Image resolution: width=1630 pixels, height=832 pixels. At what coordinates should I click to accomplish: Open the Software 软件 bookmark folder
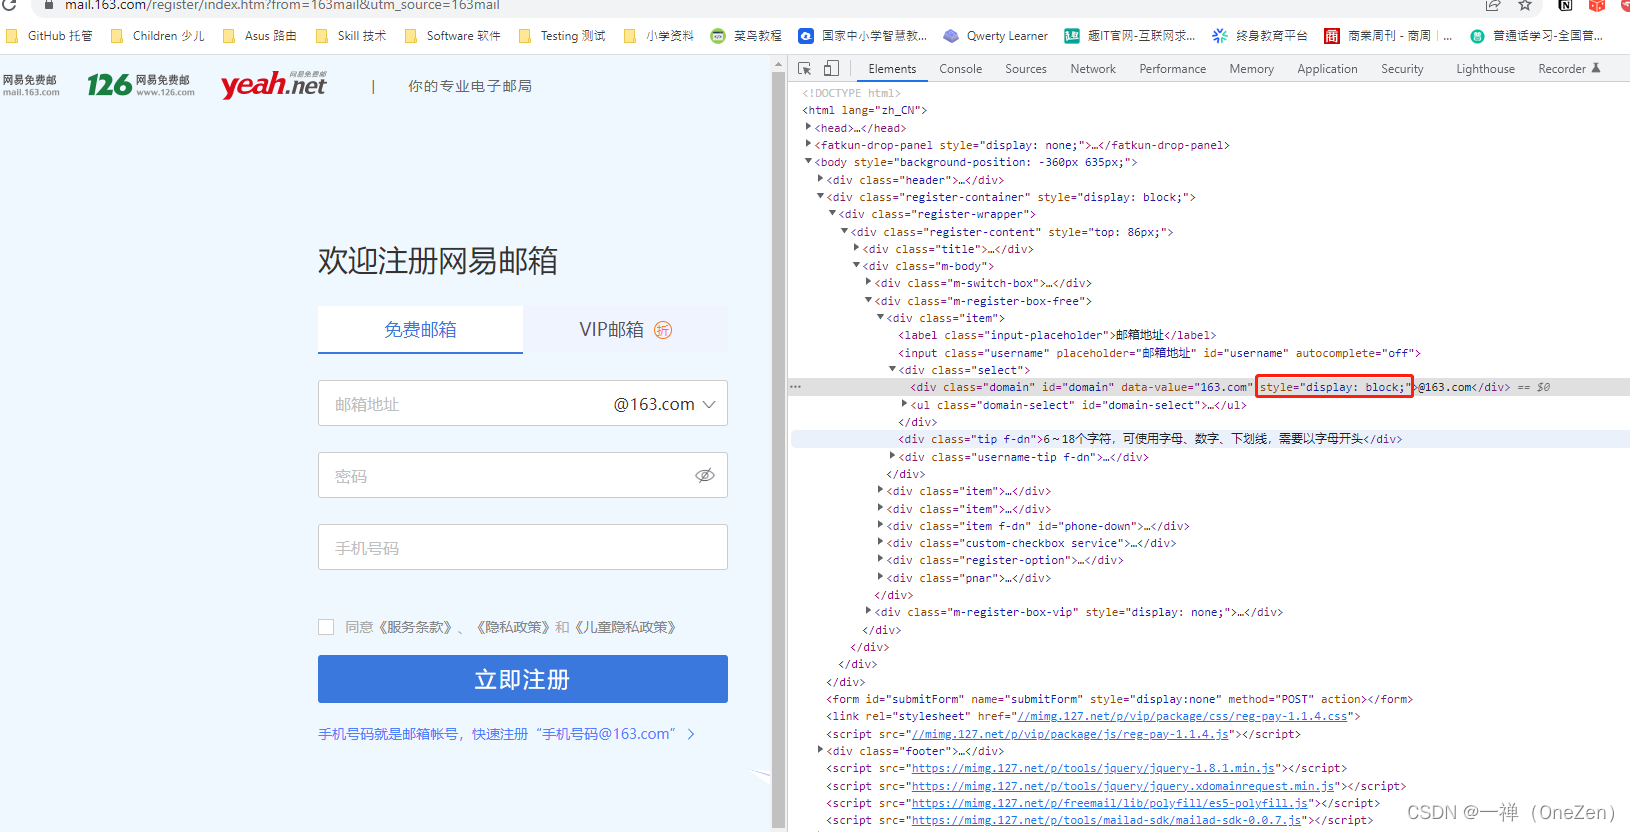coord(453,36)
